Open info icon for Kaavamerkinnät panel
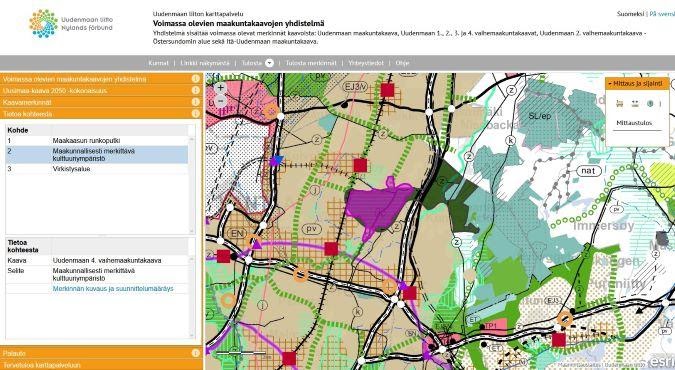Viewport: 675px width, 370px height. 195,102
